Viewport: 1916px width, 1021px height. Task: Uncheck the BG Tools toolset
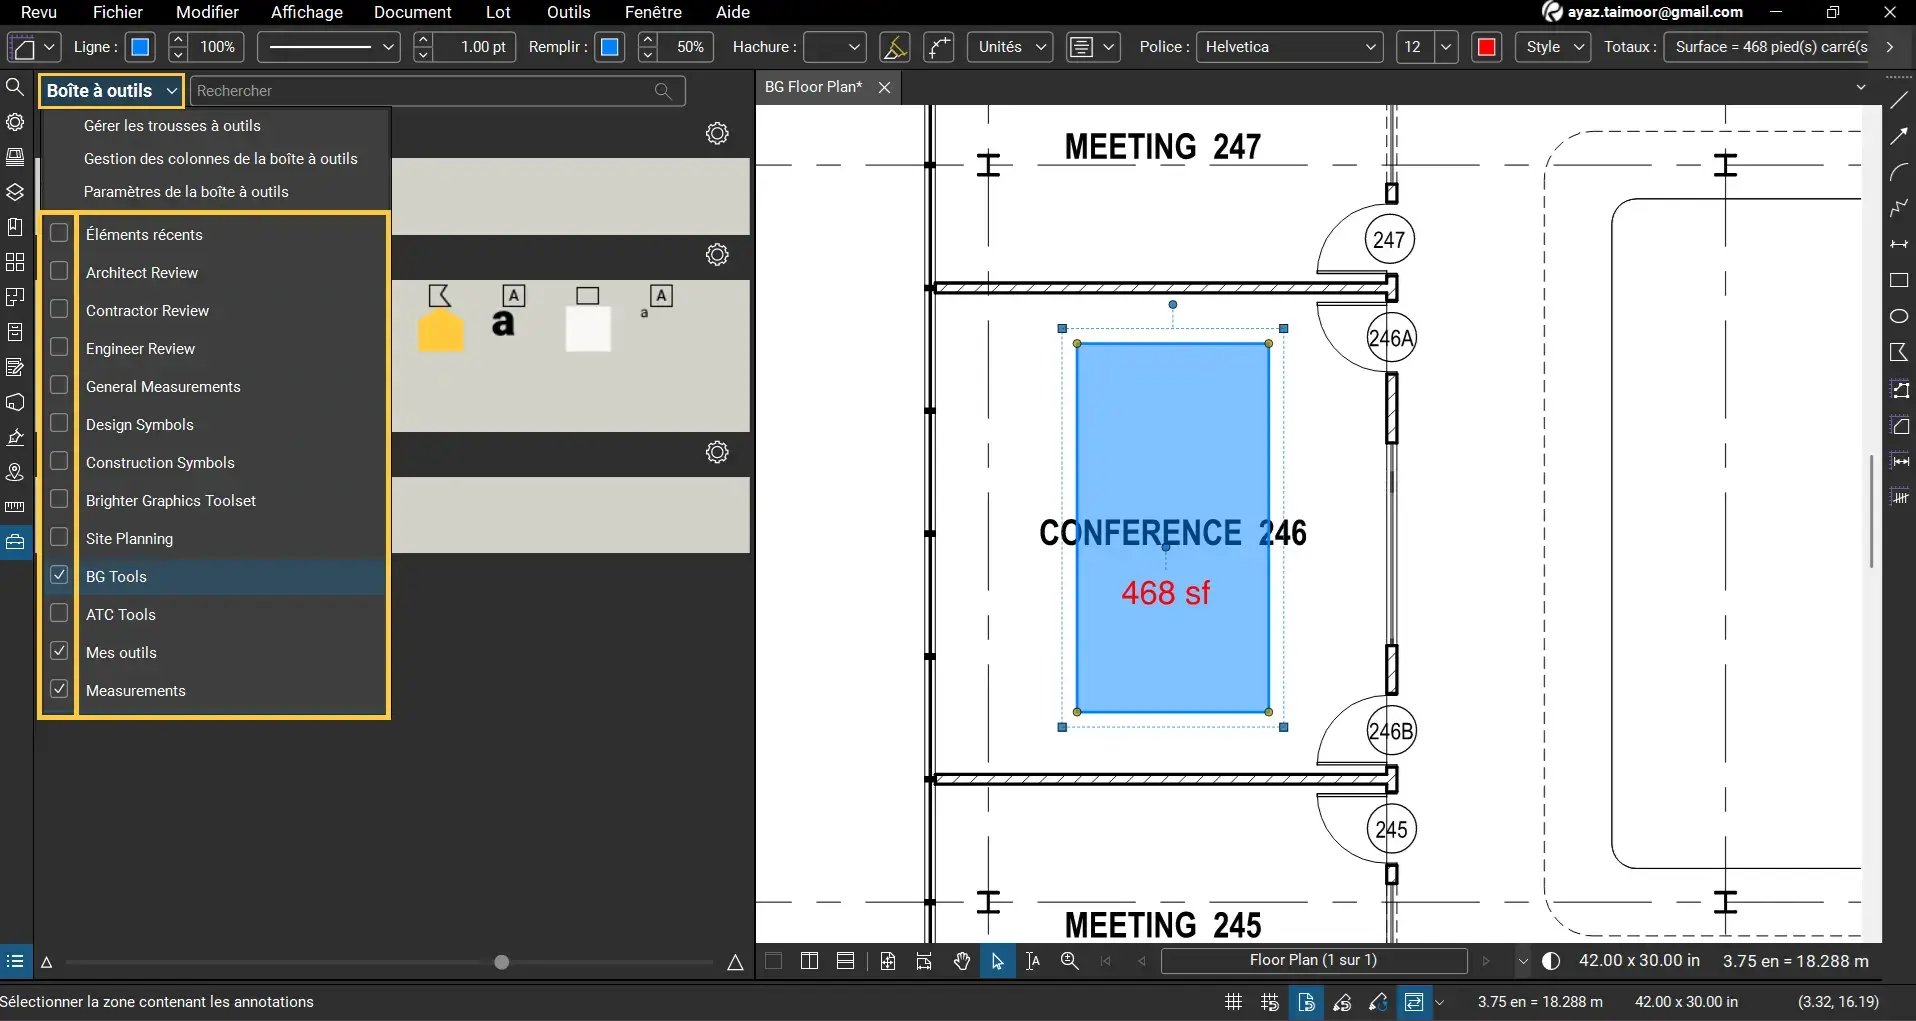[59, 575]
